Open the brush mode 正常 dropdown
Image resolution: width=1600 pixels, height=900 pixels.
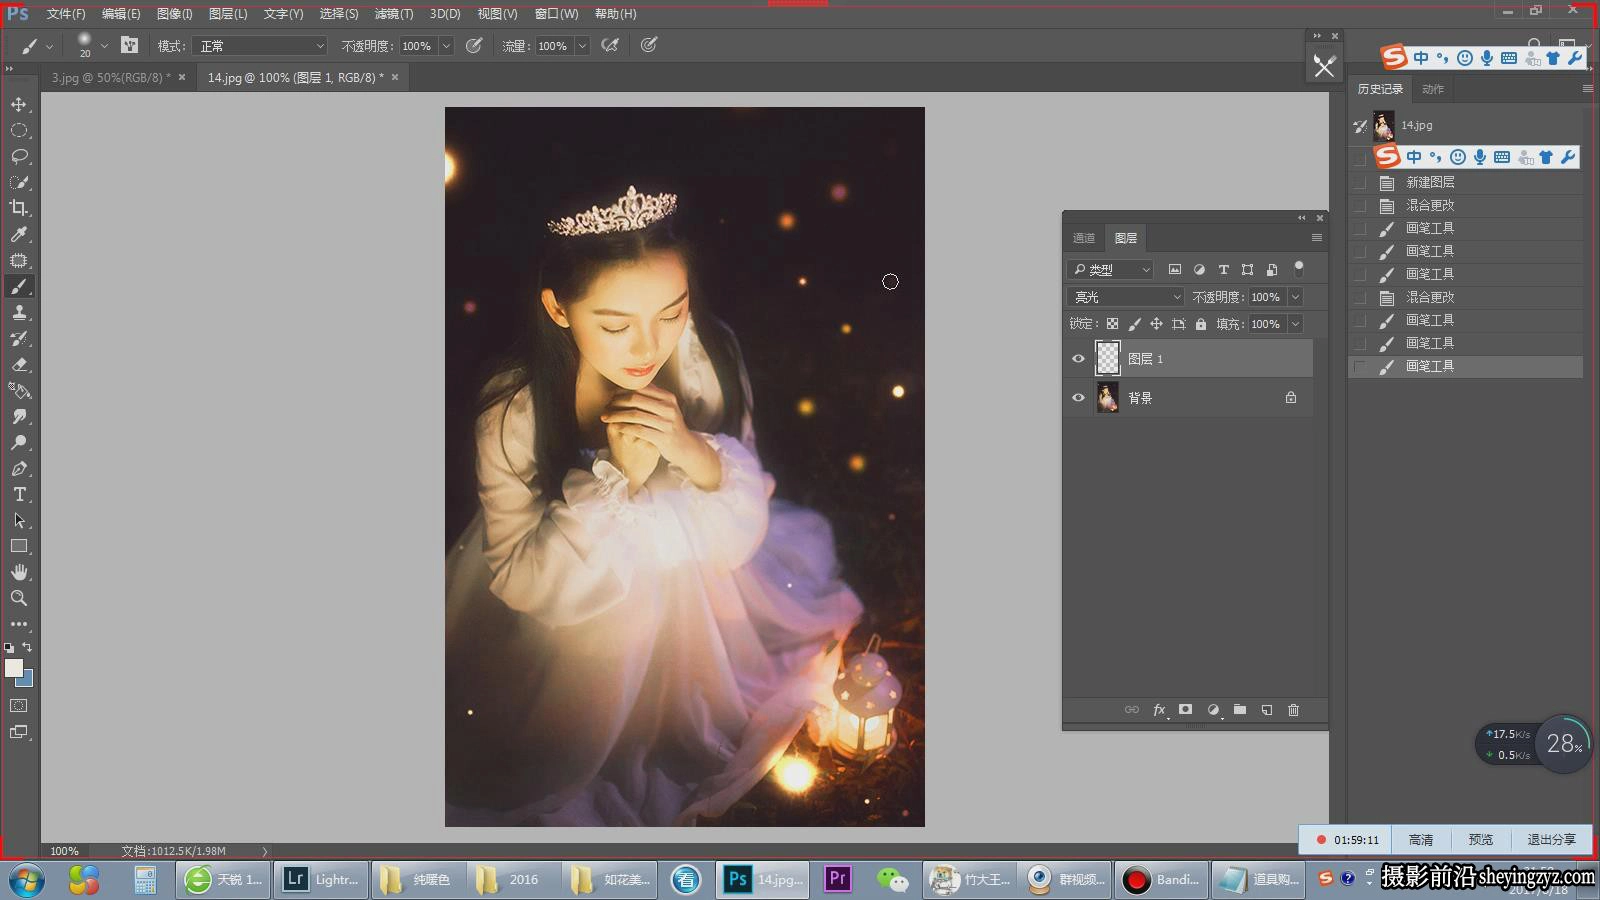[260, 46]
